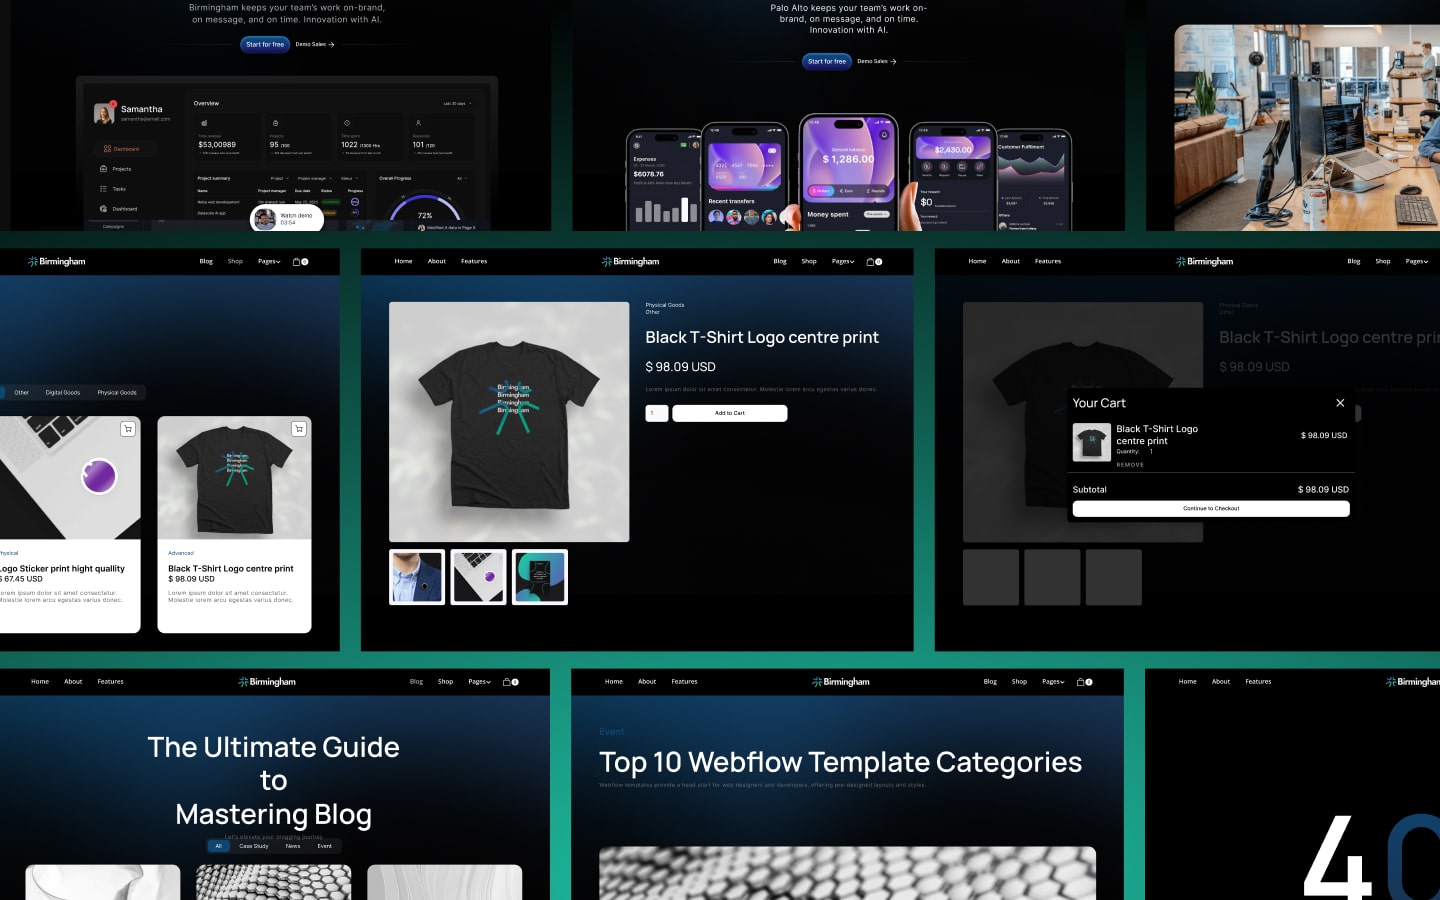Click Demo Sales link in the Palo Alto hero
1440x900 pixels.
click(877, 61)
